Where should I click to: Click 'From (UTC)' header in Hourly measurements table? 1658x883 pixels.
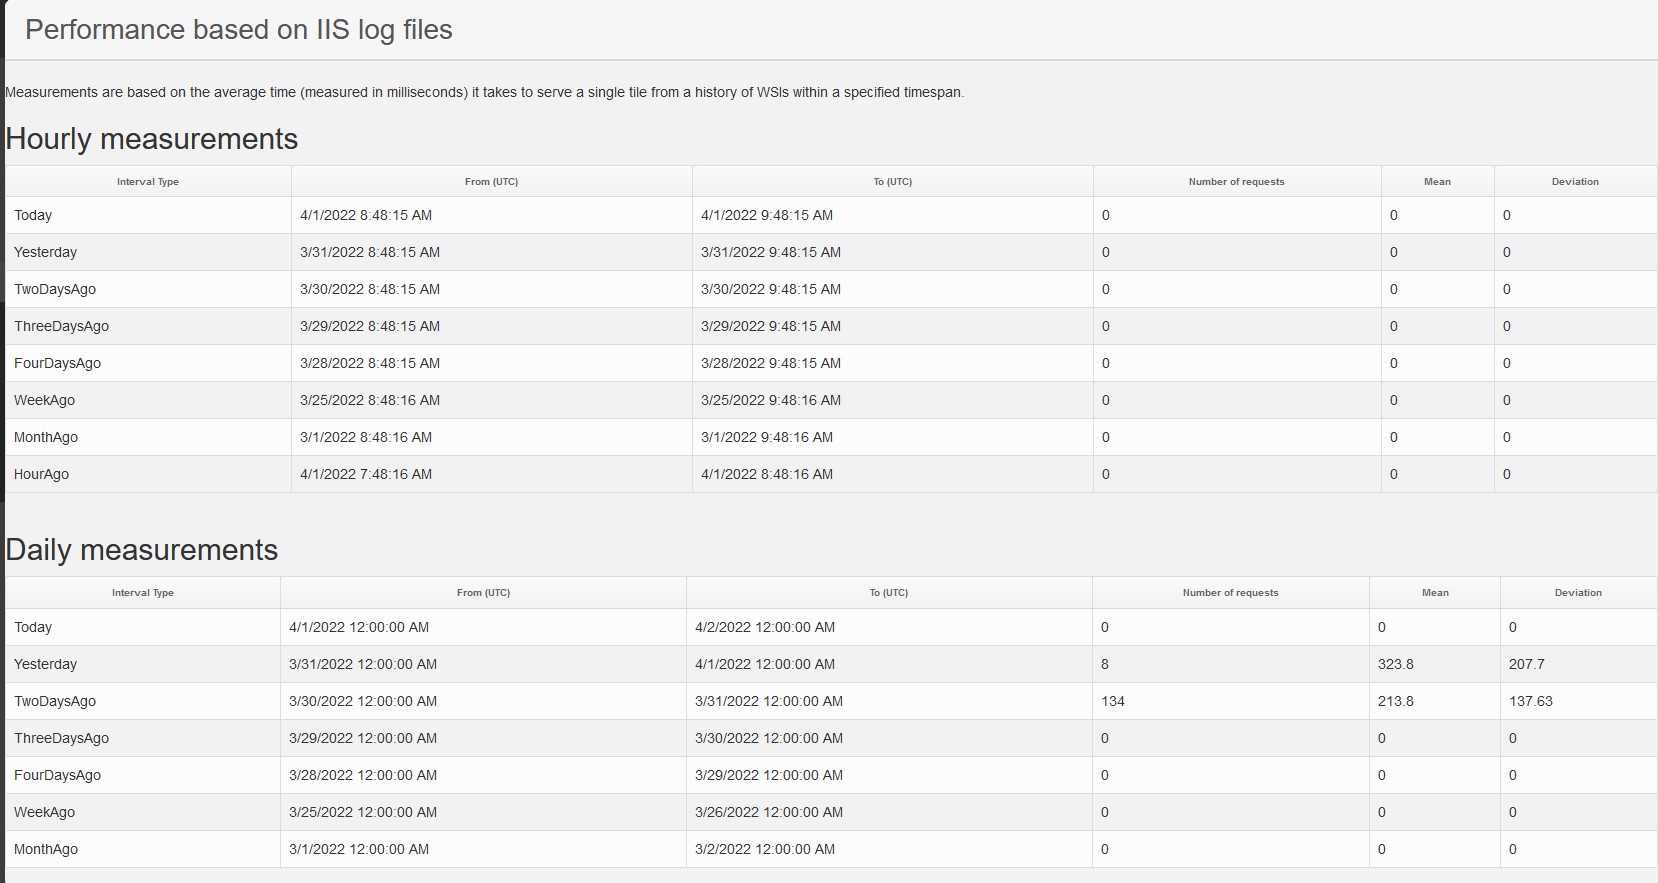[x=491, y=182]
